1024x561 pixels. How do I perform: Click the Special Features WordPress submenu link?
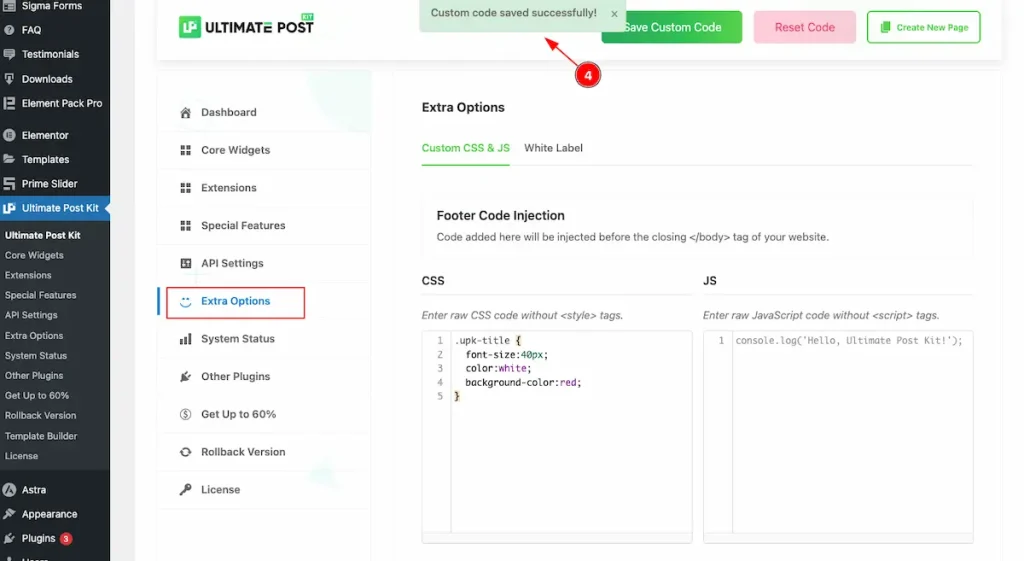(x=40, y=295)
